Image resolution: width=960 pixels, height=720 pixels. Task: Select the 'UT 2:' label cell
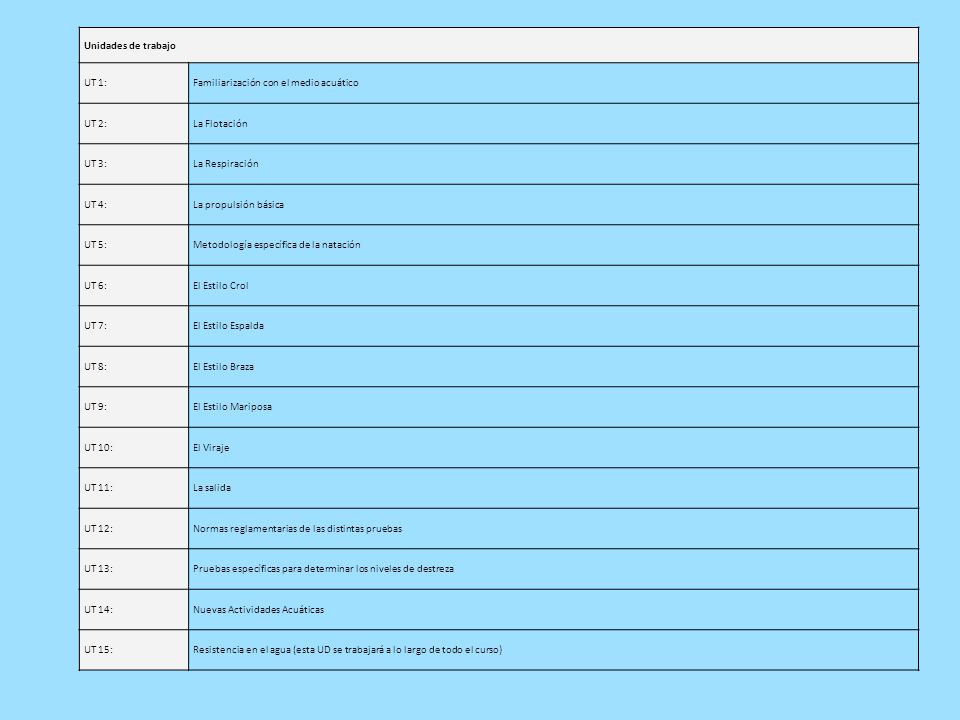(134, 124)
